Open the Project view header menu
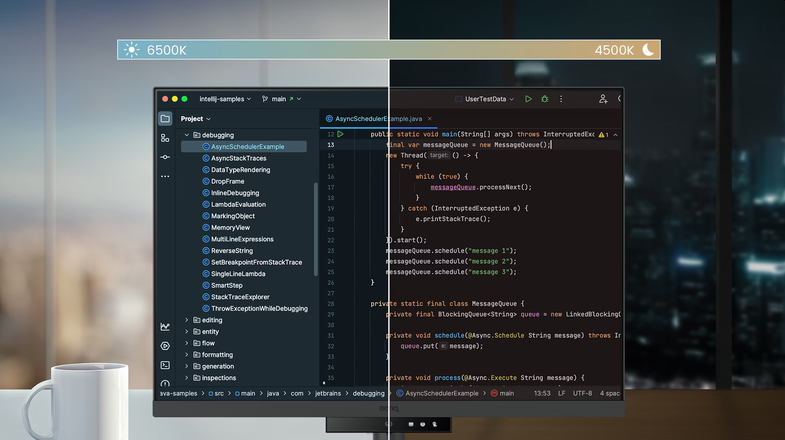Screen dimensions: 785x440 [x=196, y=119]
